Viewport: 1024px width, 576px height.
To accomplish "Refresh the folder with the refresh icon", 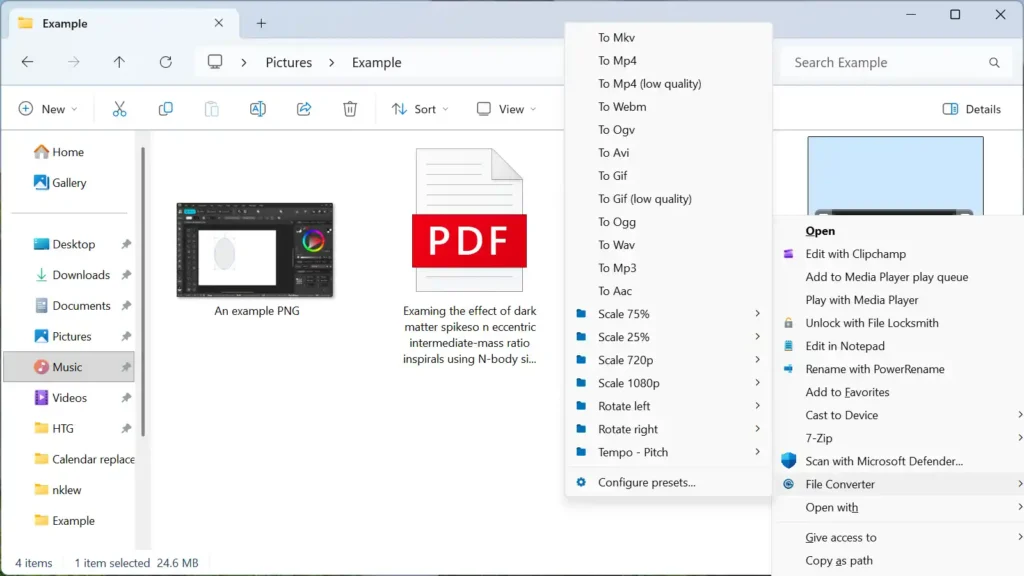I will coord(165,62).
